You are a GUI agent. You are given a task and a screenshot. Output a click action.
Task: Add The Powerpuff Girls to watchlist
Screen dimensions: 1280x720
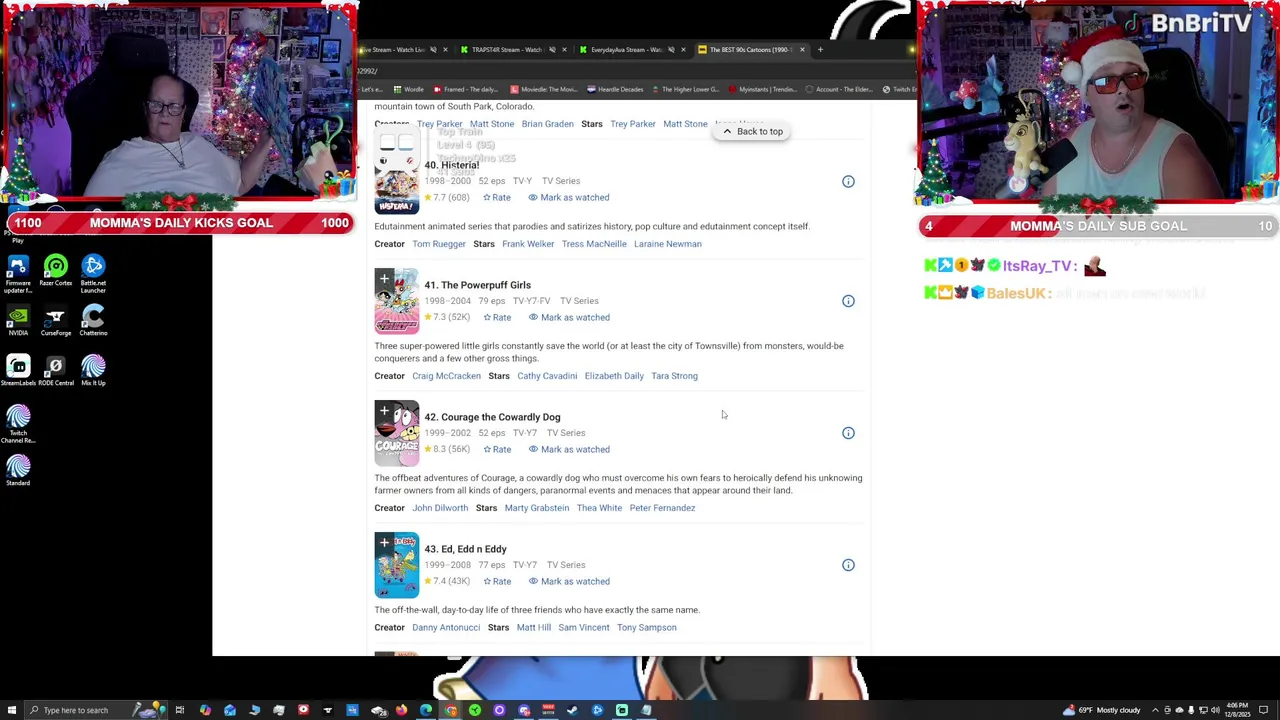(x=384, y=279)
